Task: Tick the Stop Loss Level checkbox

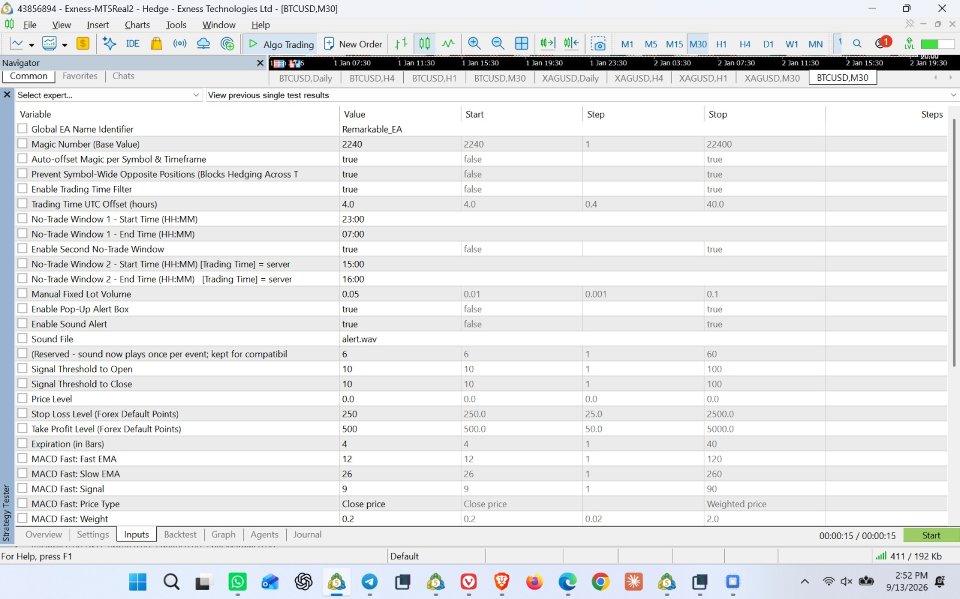Action: (x=23, y=413)
